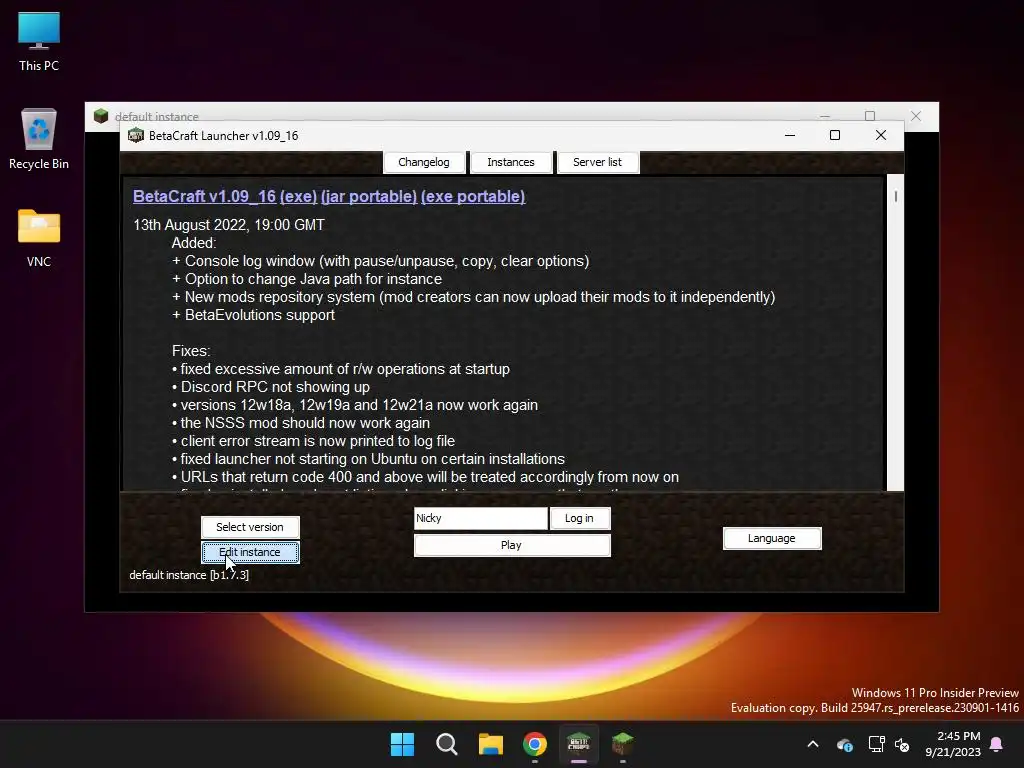Image resolution: width=1024 pixels, height=768 pixels.
Task: Click the BetaCraft launcher taskbar icon
Action: [x=579, y=744]
